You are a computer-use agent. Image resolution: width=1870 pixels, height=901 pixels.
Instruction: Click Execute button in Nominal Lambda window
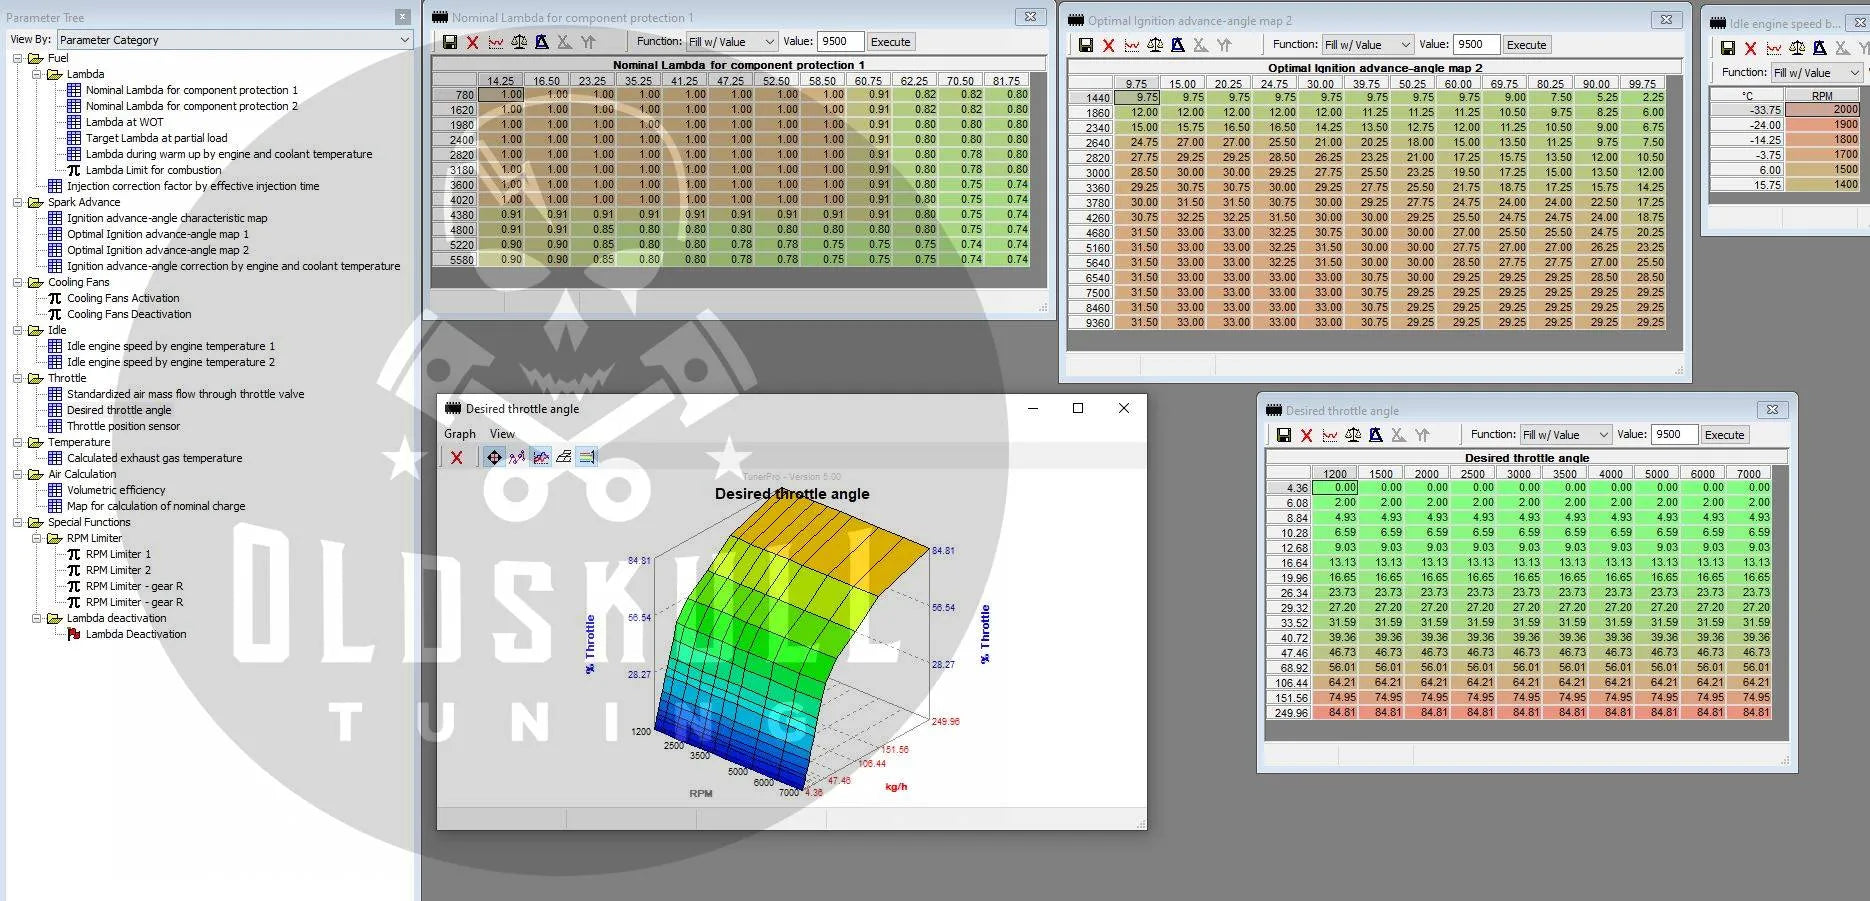(890, 42)
